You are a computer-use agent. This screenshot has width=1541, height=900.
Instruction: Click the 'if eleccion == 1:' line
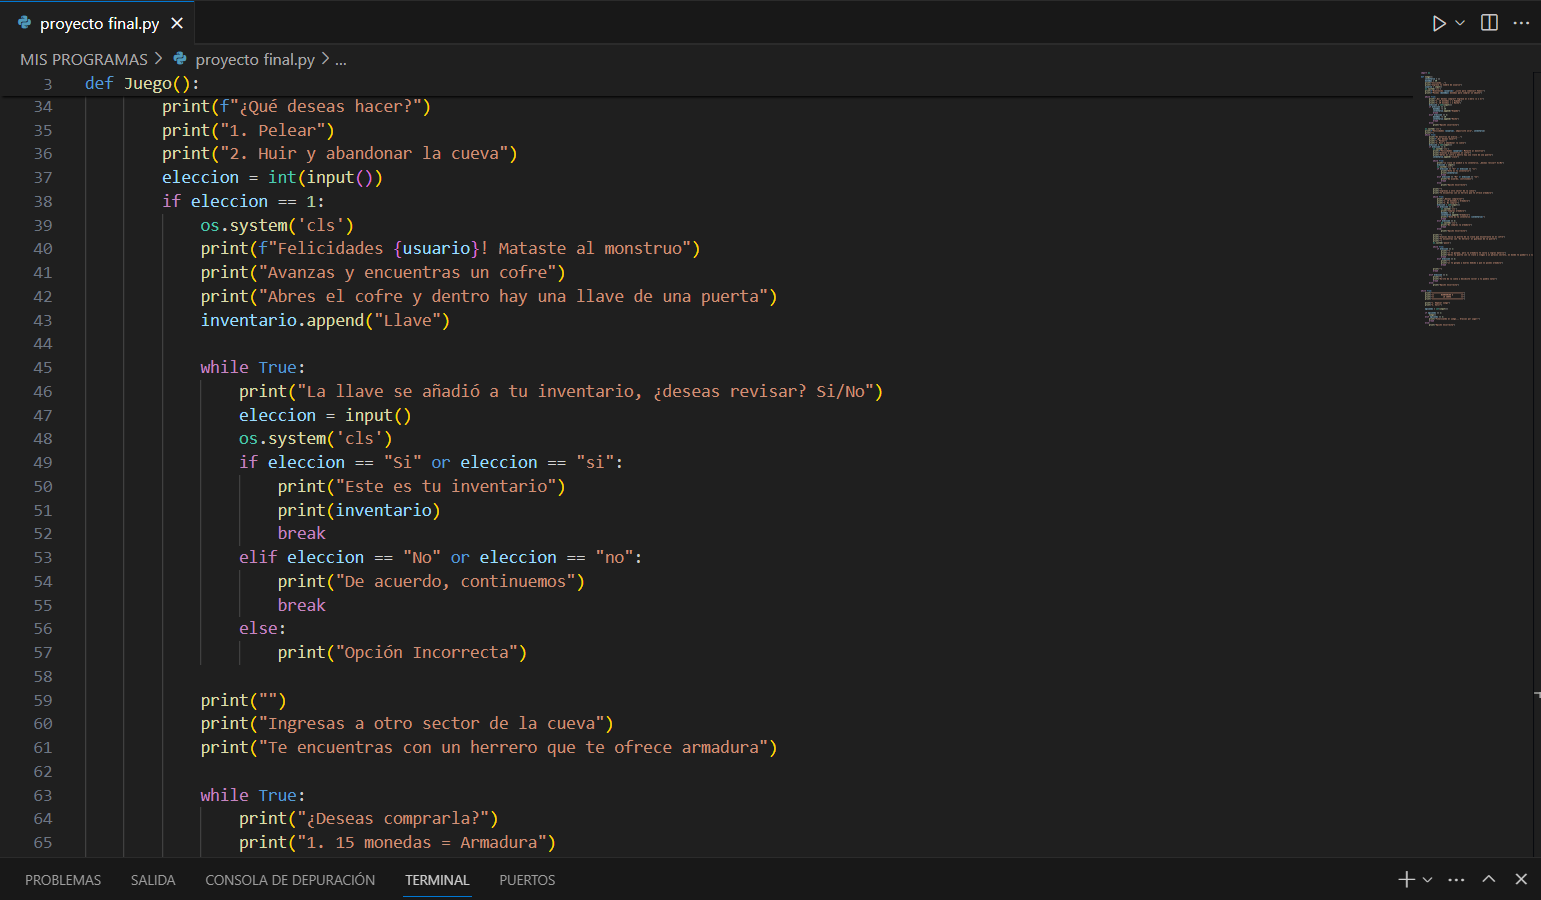243,201
